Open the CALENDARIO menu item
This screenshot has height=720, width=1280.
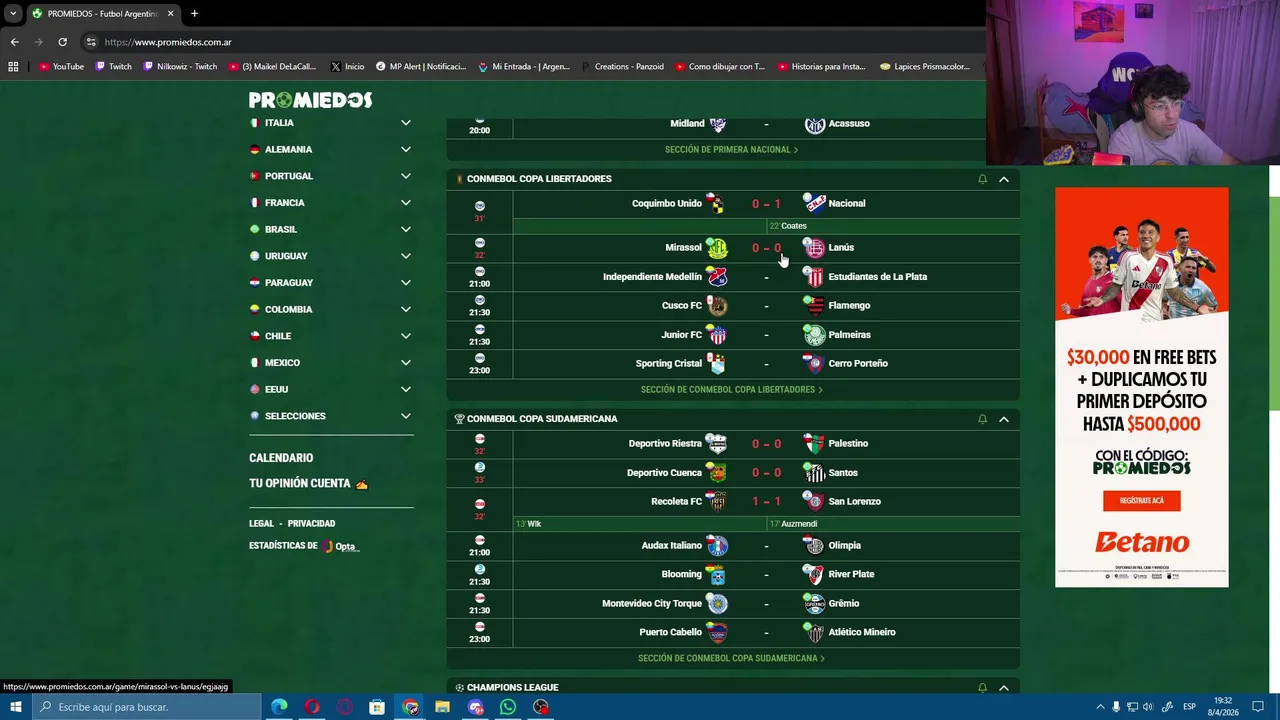[x=281, y=458]
